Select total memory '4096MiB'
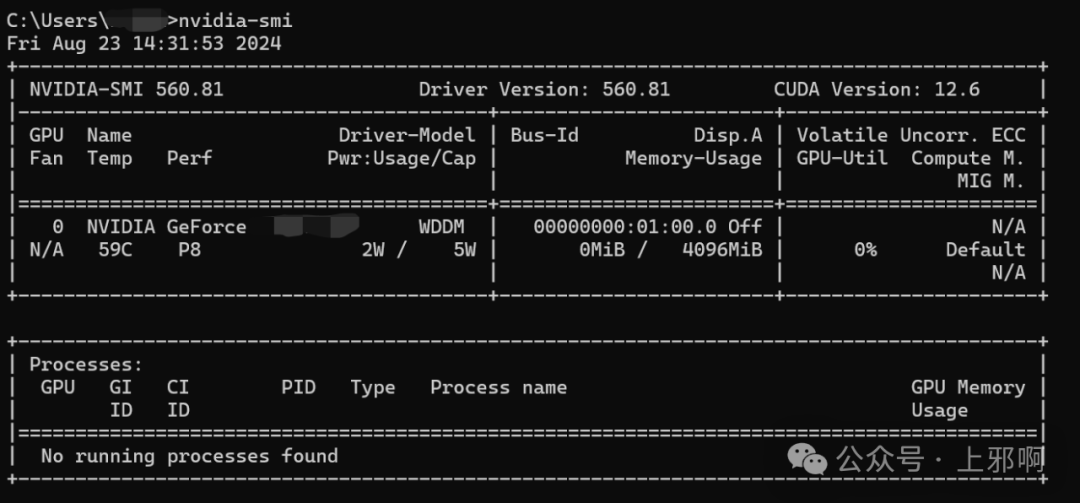 pos(723,249)
